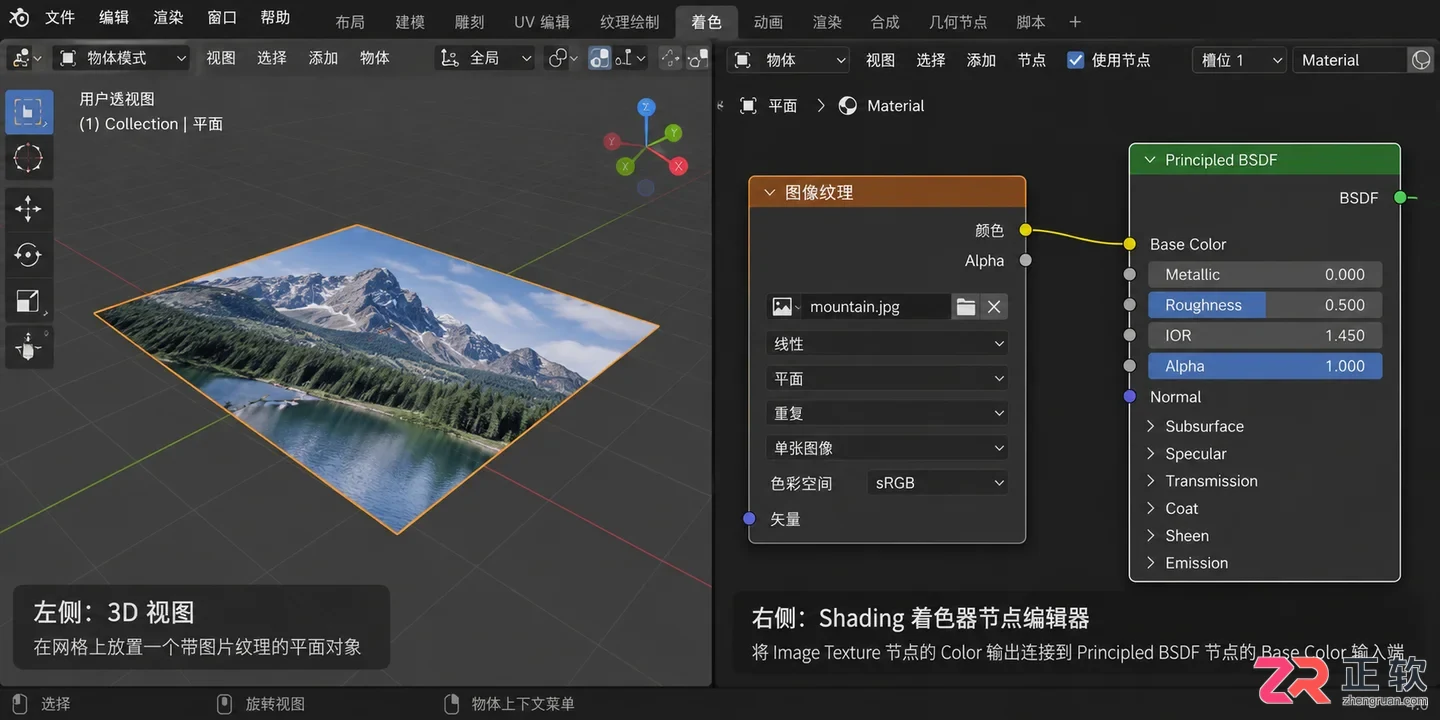Click the red X axis gizmo handle
This screenshot has width=1440, height=720.
679,166
